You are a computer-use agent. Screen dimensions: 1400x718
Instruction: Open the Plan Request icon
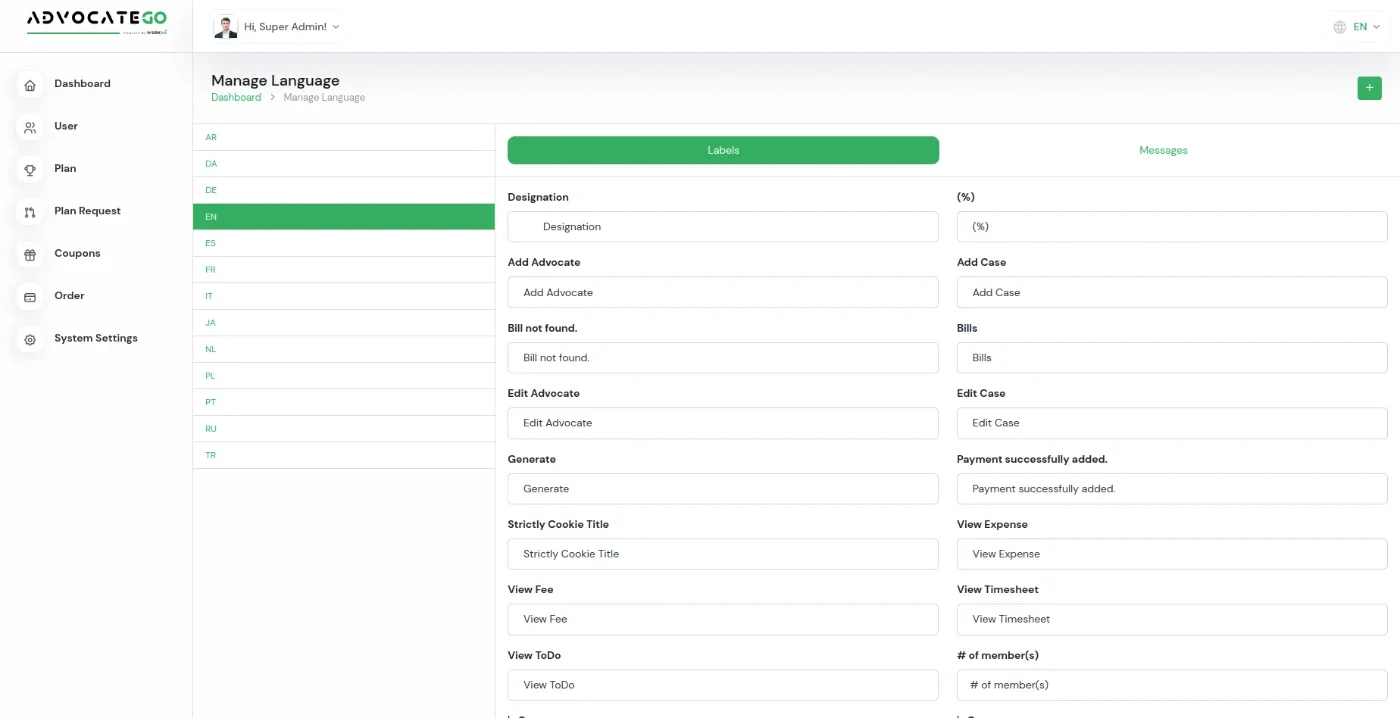coord(30,212)
